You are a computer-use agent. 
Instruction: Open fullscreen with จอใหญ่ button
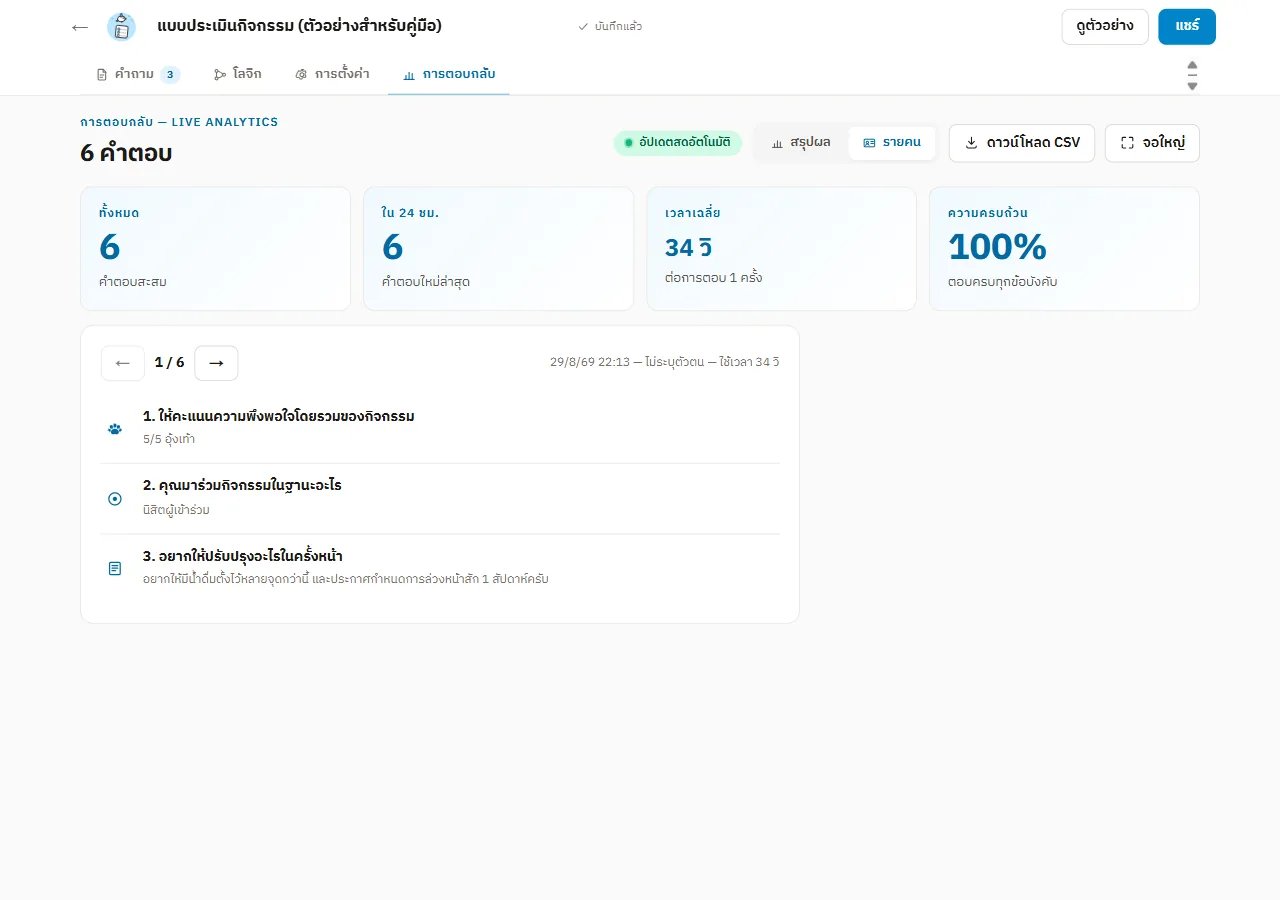tap(1152, 143)
